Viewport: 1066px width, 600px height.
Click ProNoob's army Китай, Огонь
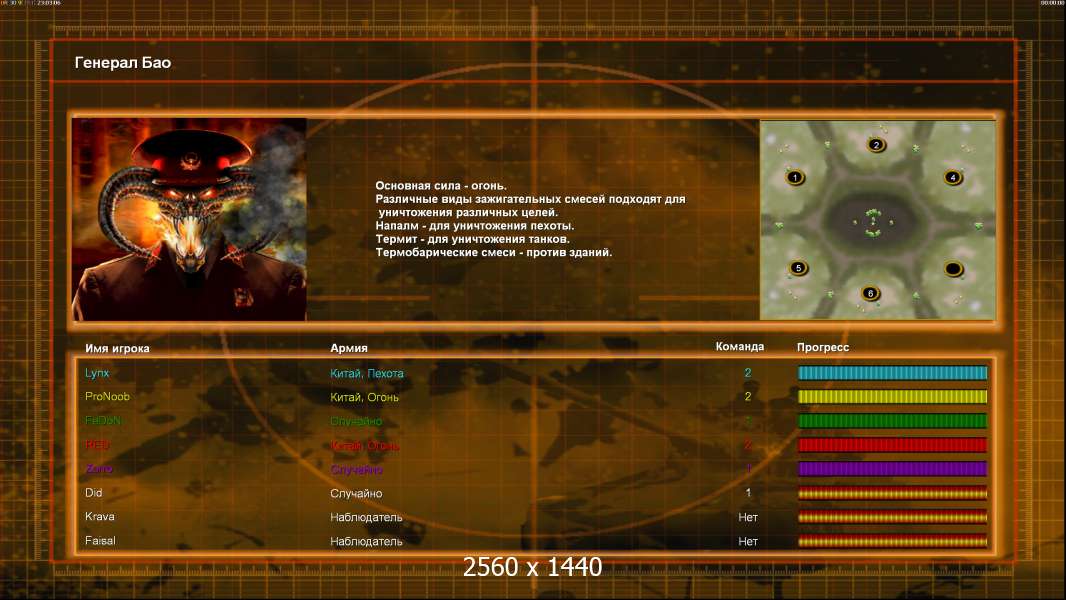pyautogui.click(x=364, y=398)
